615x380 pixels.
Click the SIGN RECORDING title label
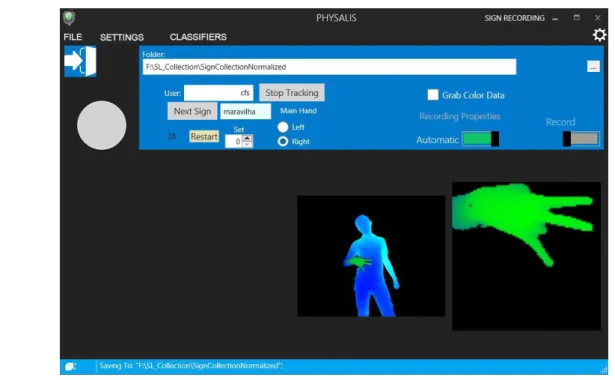(x=514, y=18)
